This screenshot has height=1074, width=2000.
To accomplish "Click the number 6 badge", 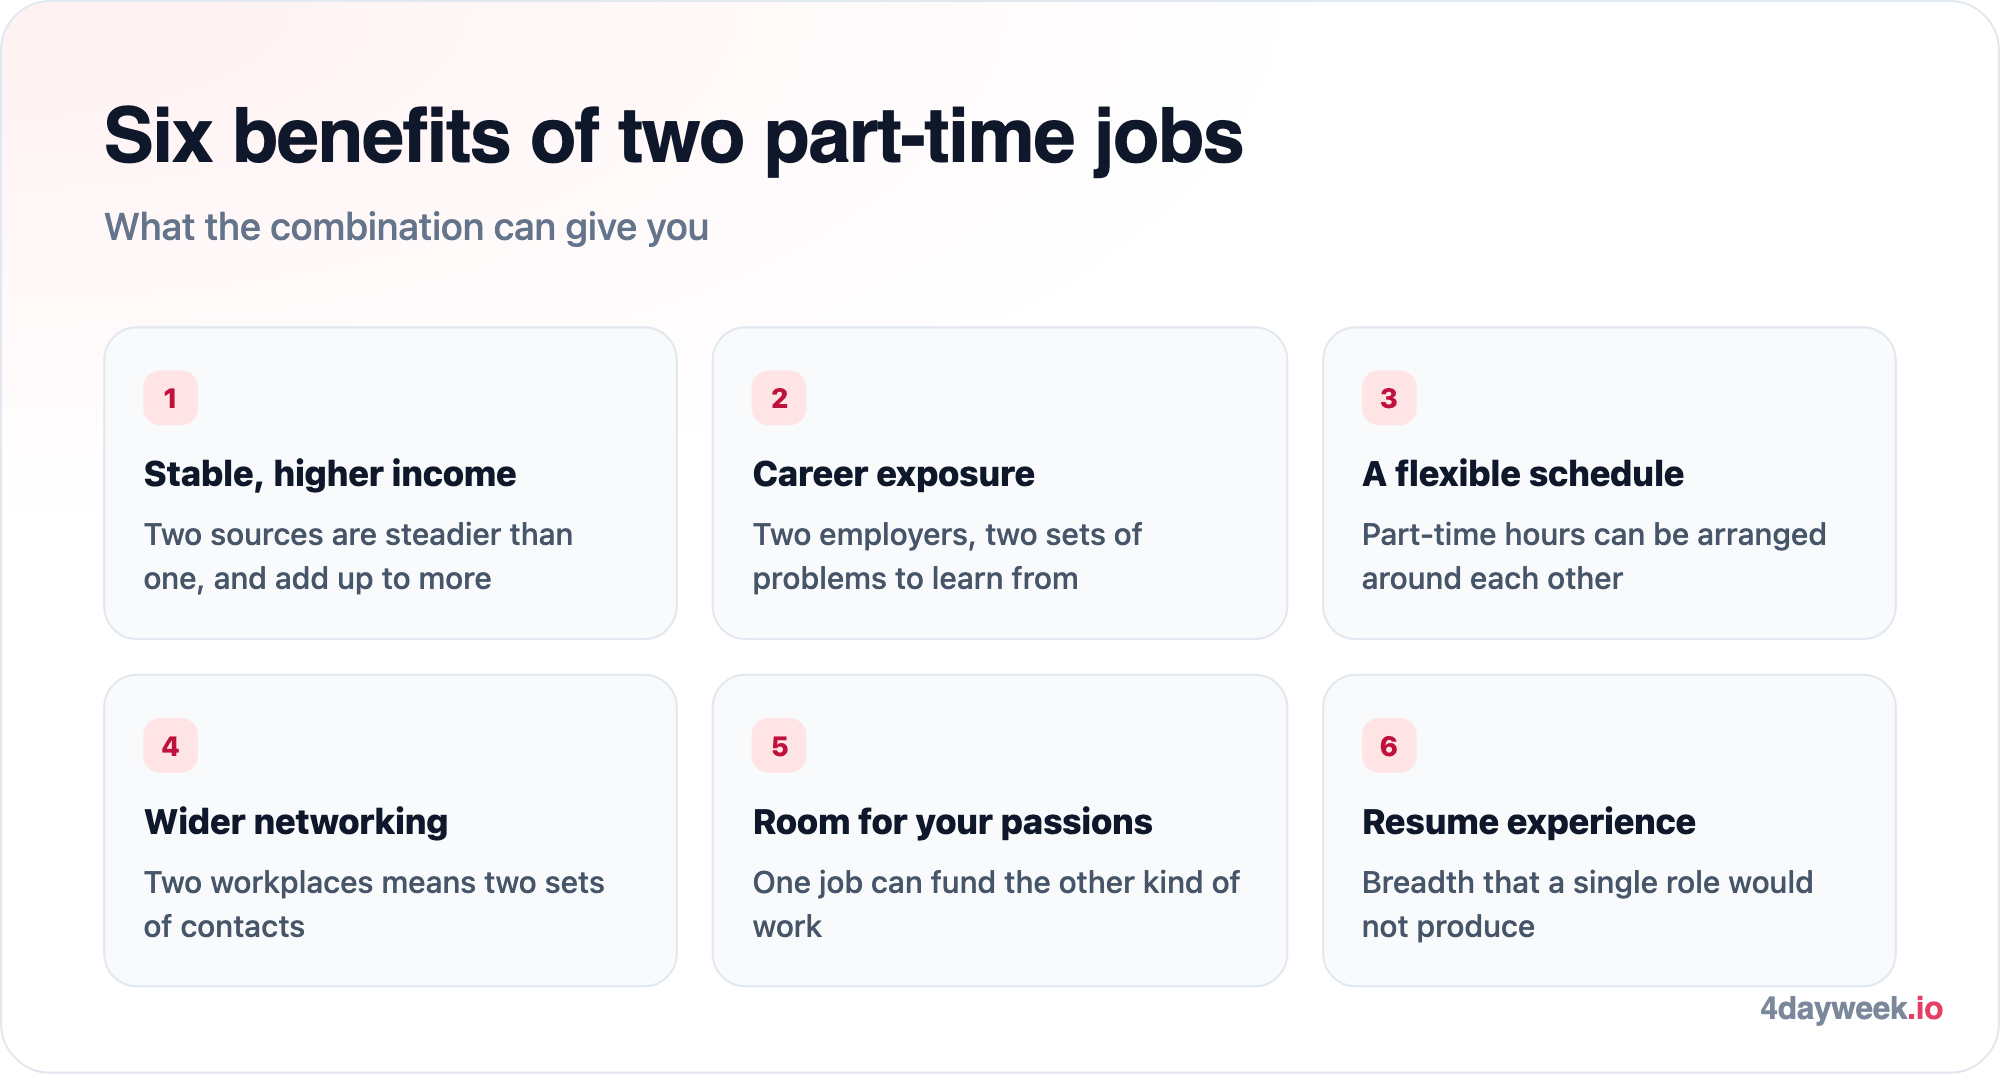I will click(1389, 746).
